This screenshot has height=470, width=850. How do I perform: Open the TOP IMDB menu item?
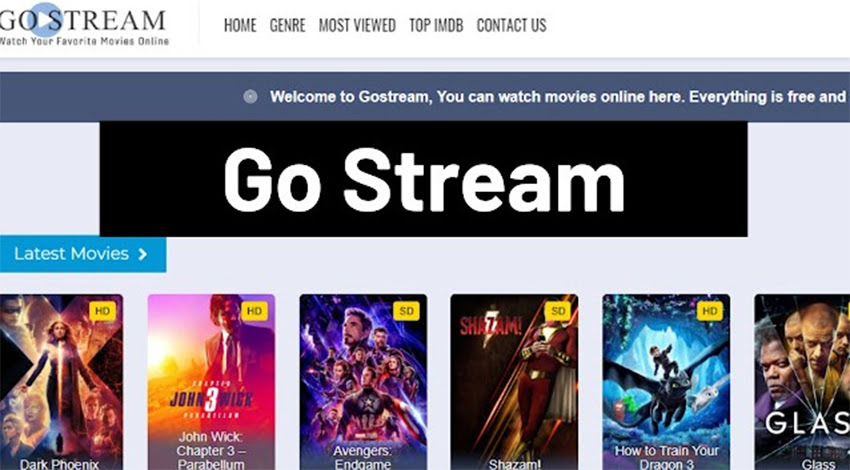click(436, 25)
